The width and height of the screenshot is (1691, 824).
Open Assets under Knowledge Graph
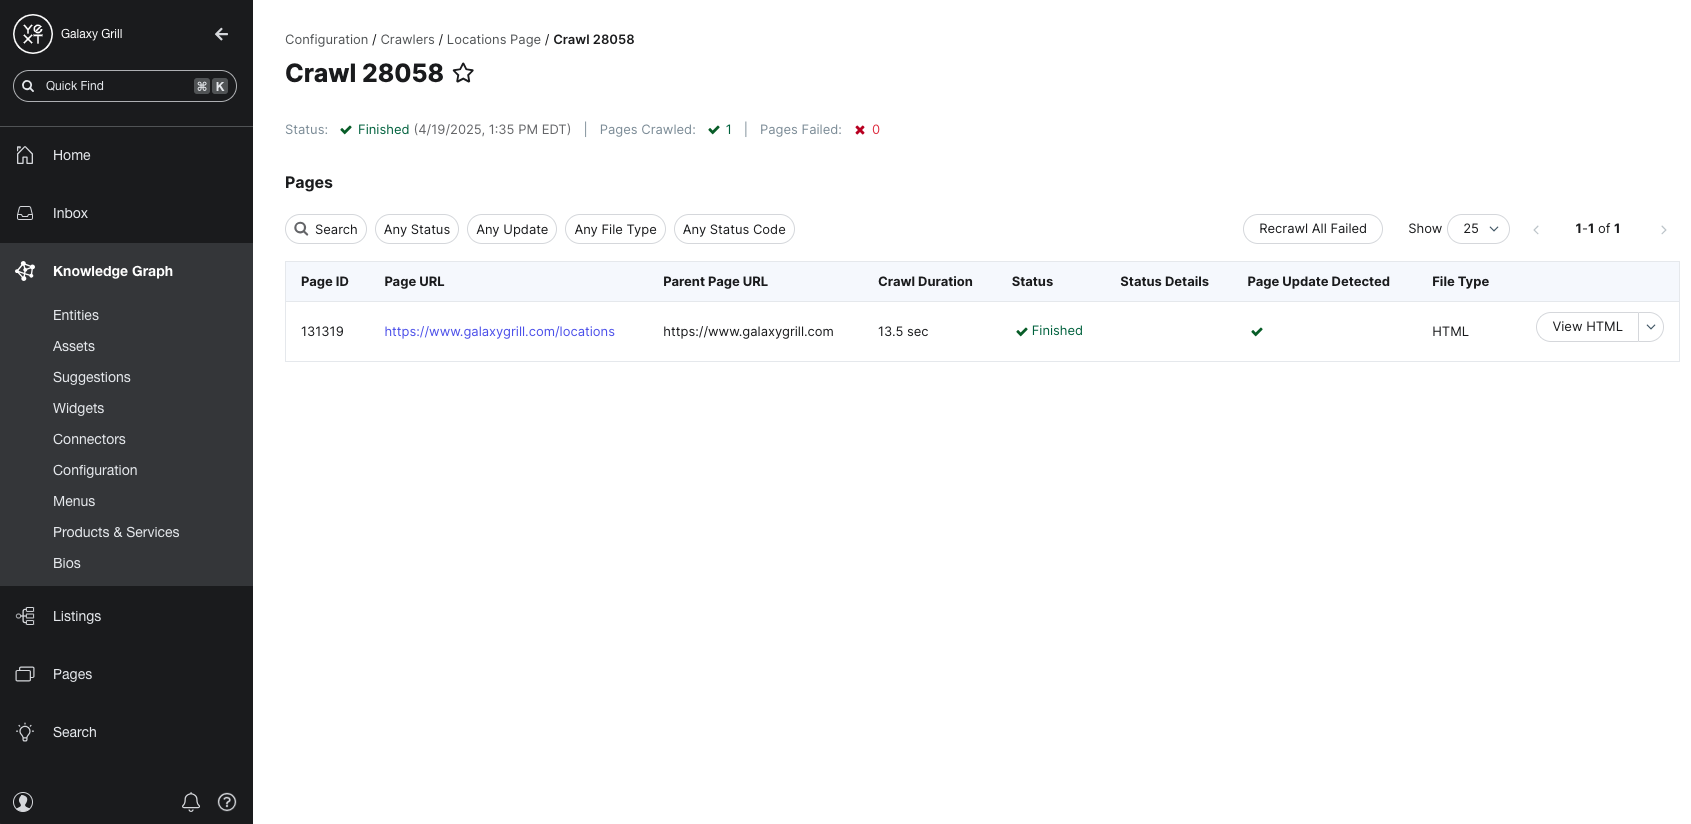[x=74, y=346]
